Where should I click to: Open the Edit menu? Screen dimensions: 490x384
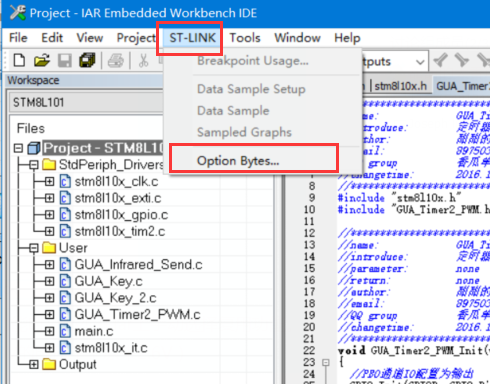click(52, 38)
